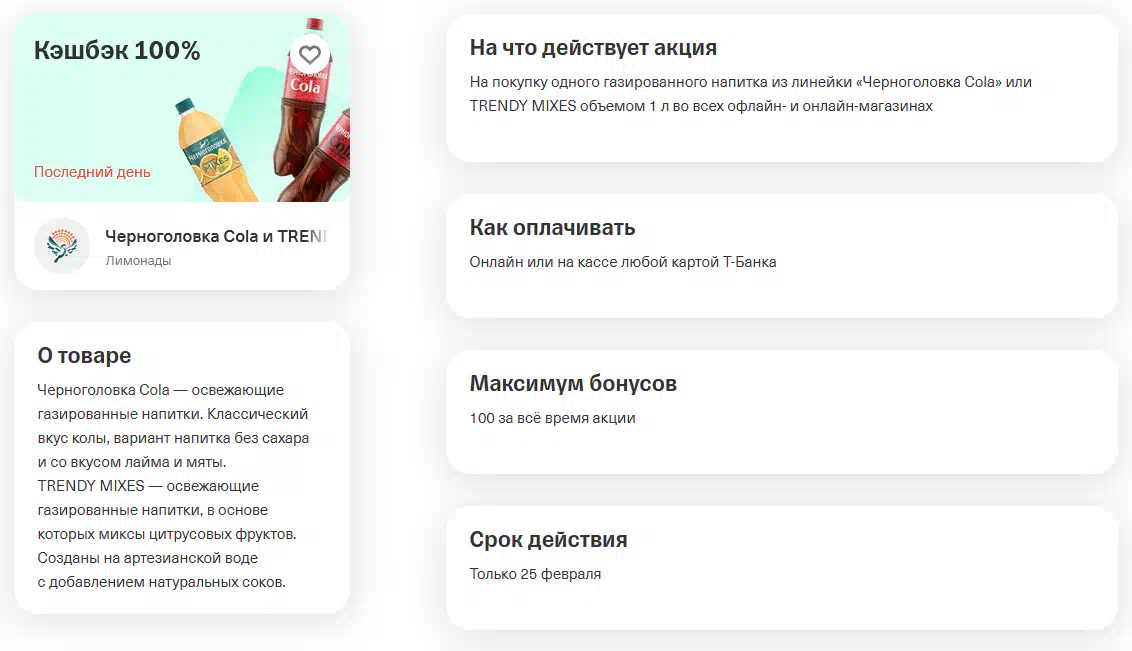Click the partially visible Cola bottle at banner edge
Screen dimensions: 1132x651
pyautogui.click(x=320, y=159)
